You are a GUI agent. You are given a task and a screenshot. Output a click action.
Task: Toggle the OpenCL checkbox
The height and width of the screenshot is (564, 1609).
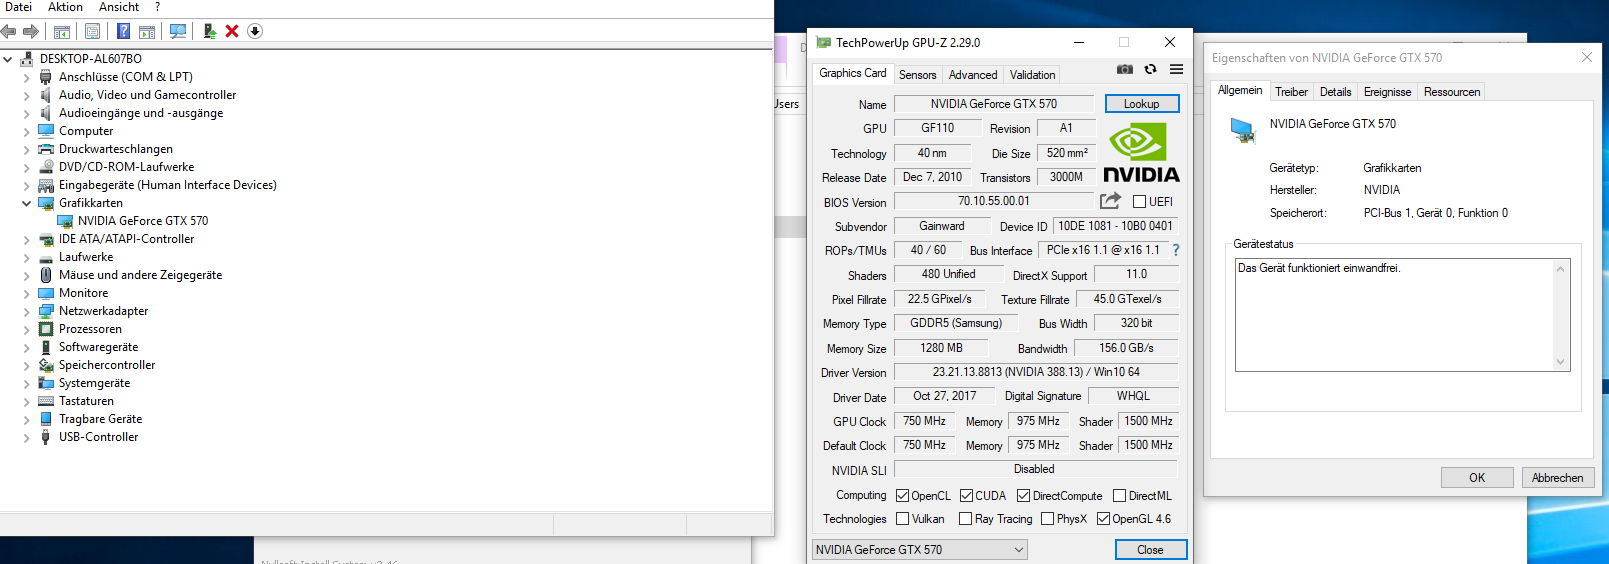[902, 496]
